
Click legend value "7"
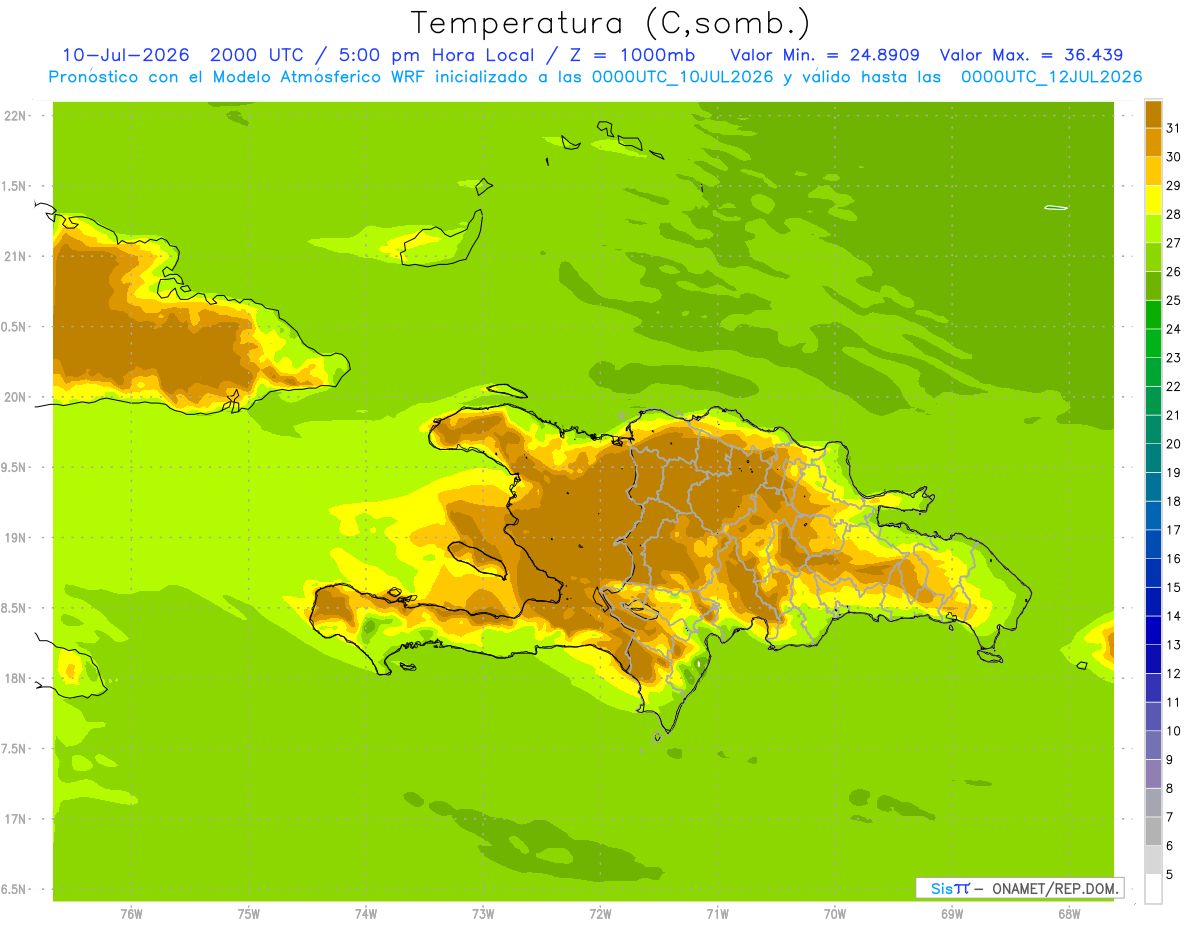pos(1170,817)
